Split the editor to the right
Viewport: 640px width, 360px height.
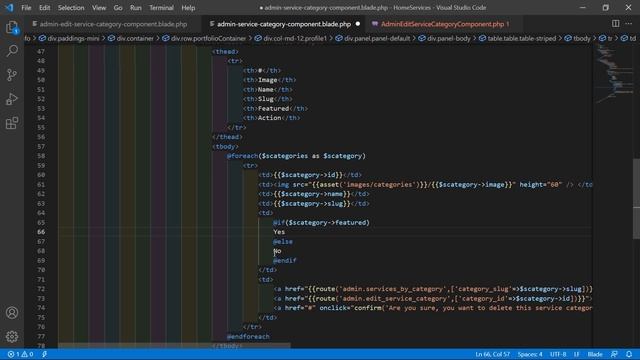click(x=615, y=24)
